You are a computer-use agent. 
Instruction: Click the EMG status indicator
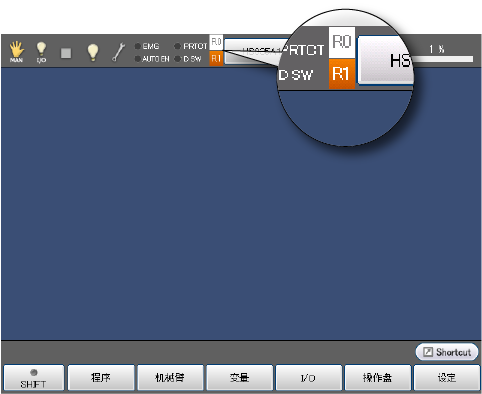point(147,46)
